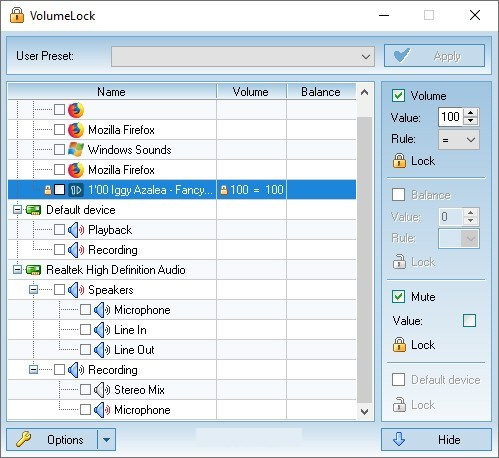This screenshot has height=458, width=499.
Task: Toggle the Mute Value checkbox
Action: click(x=469, y=321)
